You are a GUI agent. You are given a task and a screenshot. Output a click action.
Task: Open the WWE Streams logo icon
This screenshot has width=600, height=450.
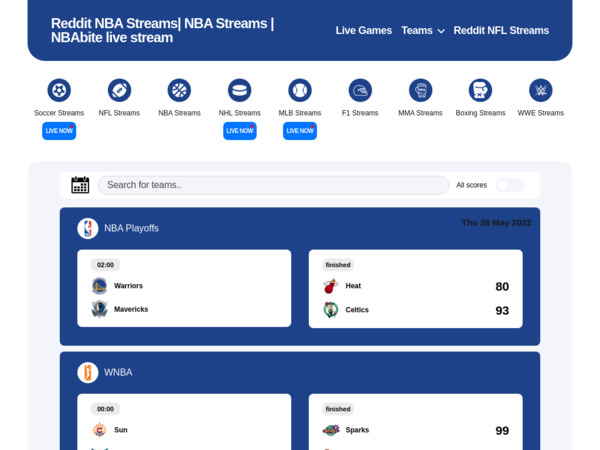pos(541,90)
